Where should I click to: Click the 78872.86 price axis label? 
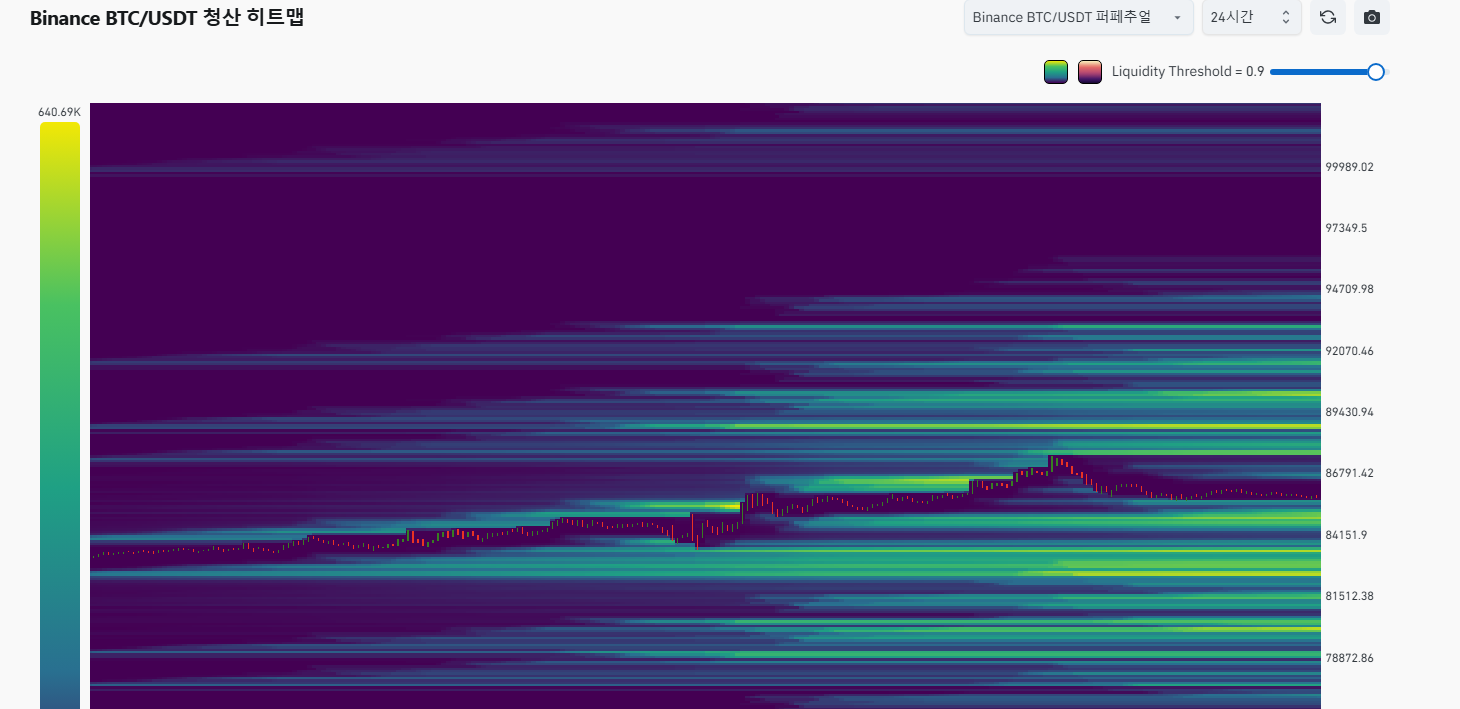[1349, 658]
